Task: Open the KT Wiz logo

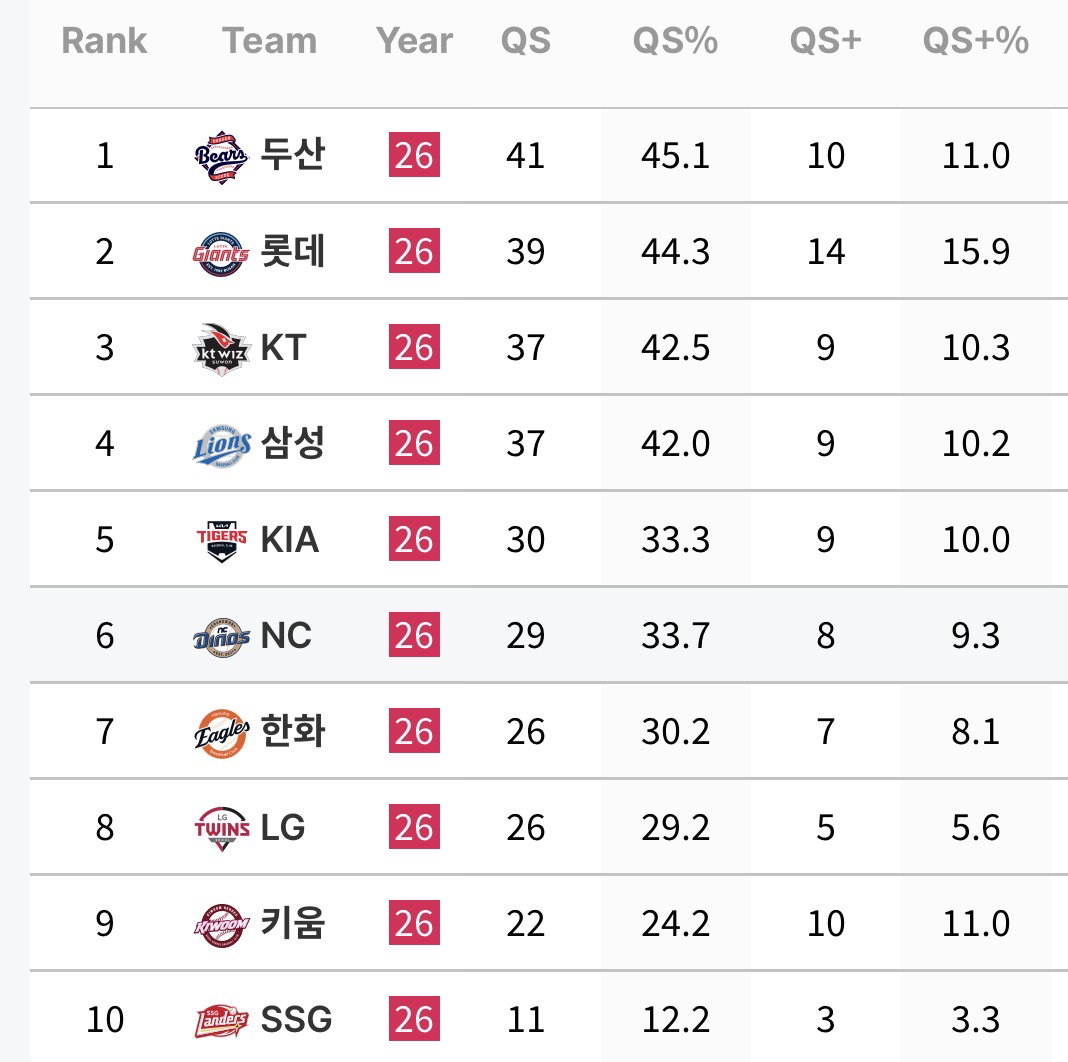Action: [x=221, y=349]
